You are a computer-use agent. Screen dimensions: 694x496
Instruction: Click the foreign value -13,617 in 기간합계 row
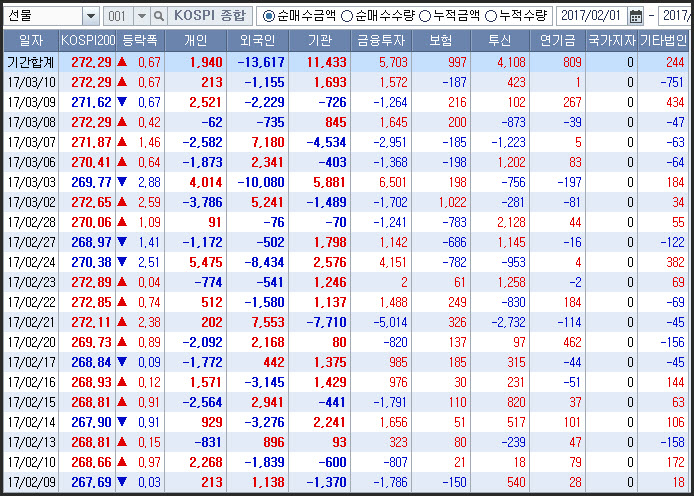pos(261,62)
